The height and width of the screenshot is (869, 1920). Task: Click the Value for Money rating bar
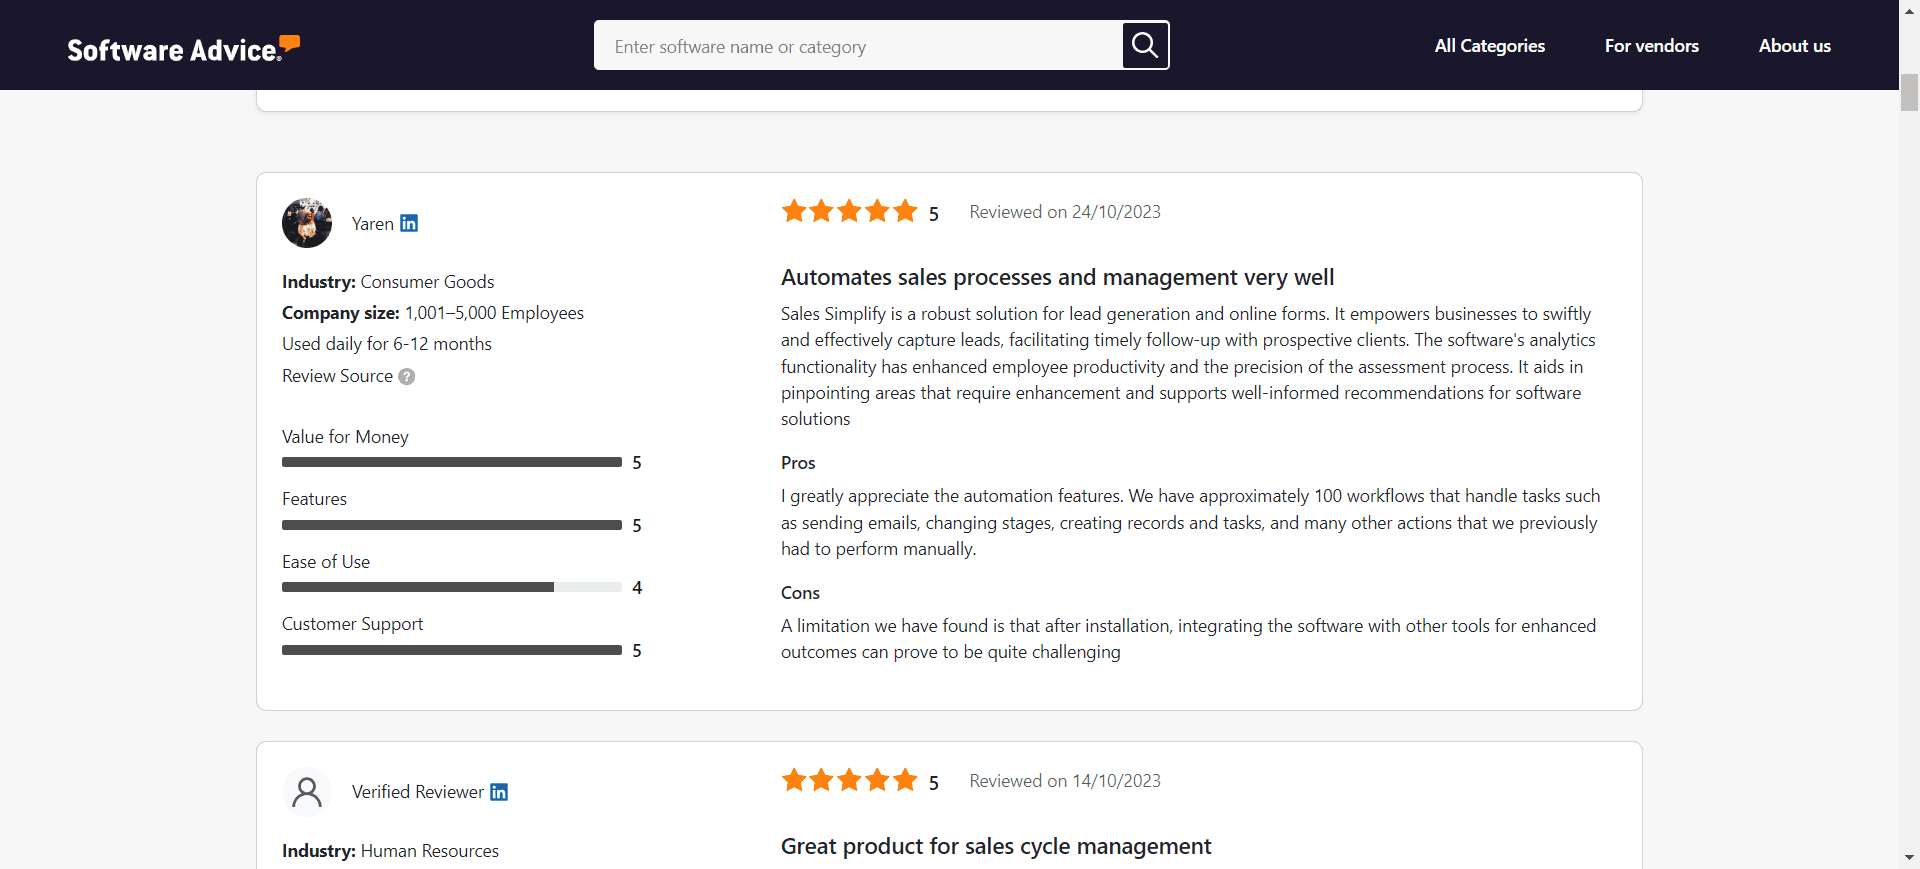(x=451, y=462)
